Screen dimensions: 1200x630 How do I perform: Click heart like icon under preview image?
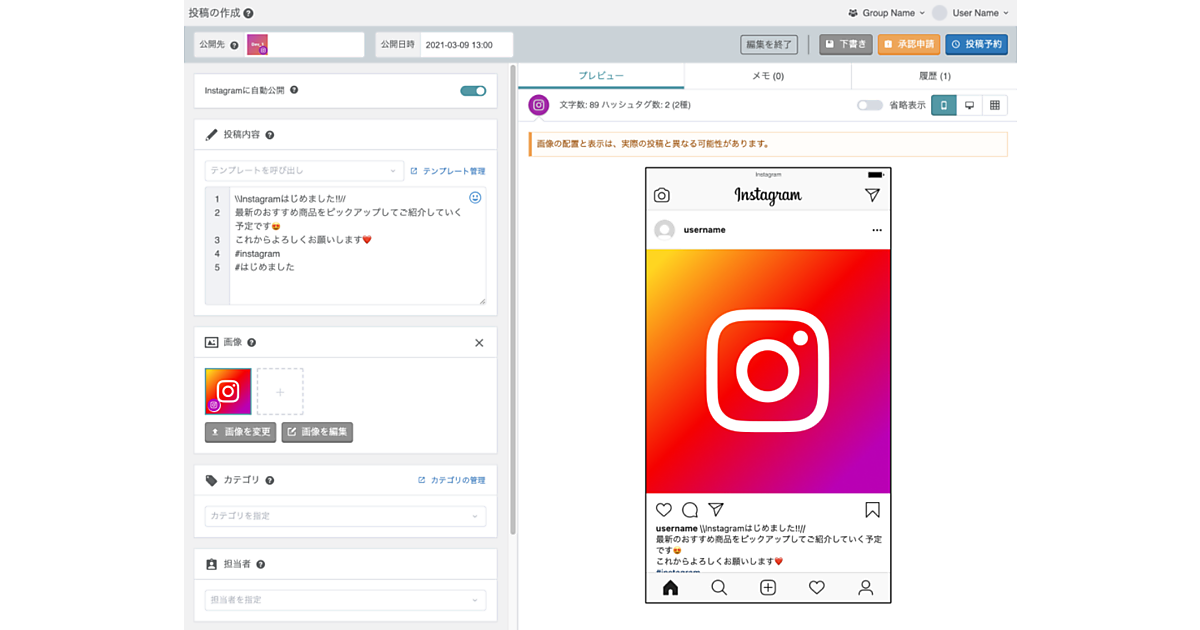[x=663, y=510]
